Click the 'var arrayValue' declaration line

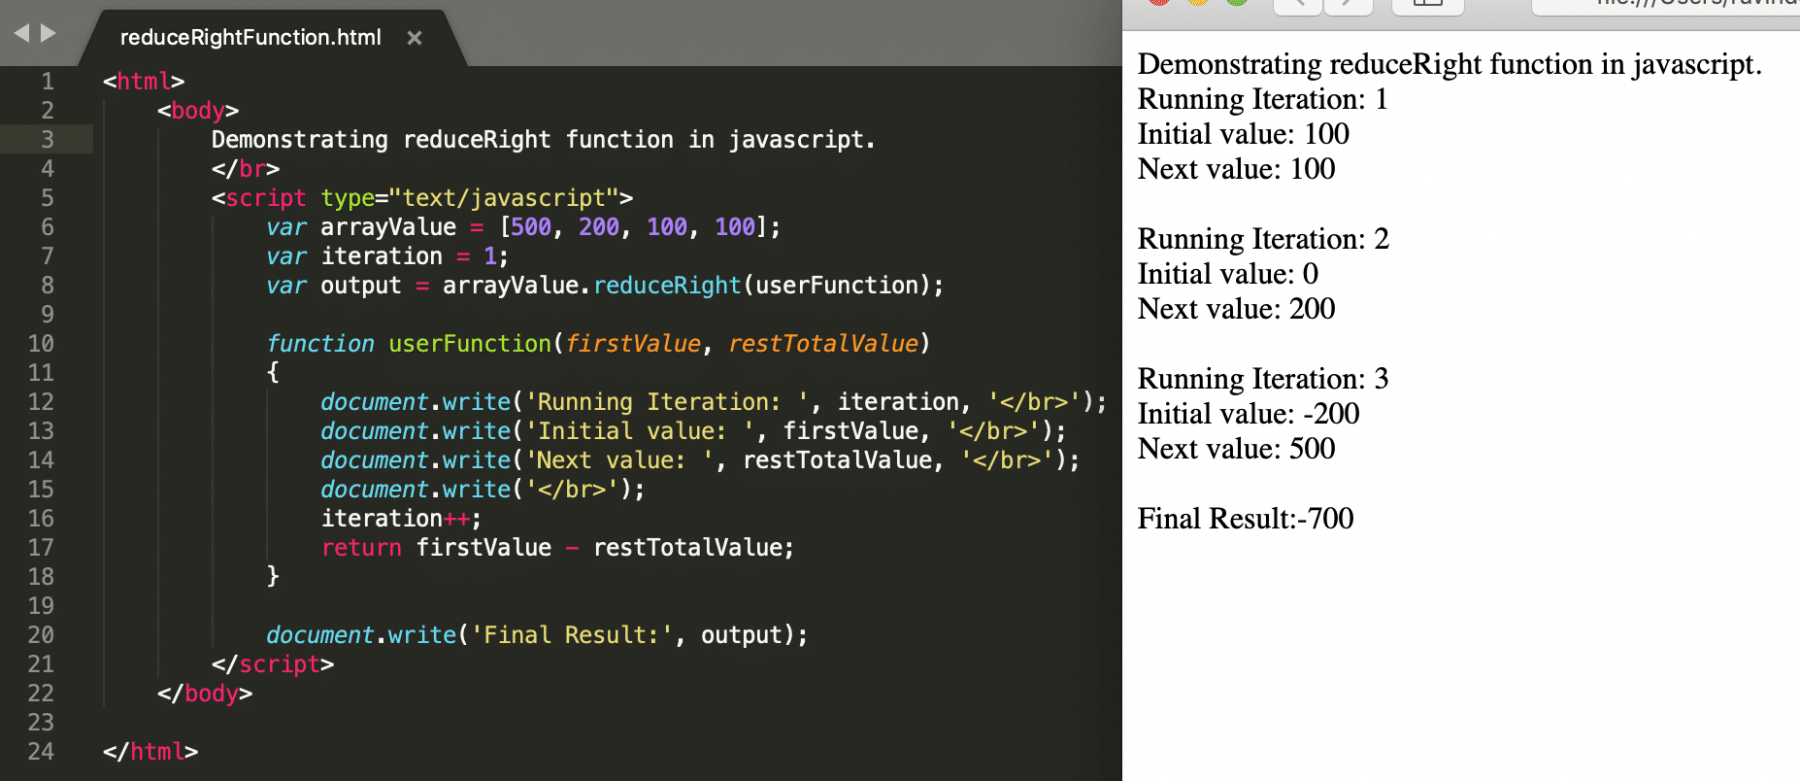click(x=523, y=227)
